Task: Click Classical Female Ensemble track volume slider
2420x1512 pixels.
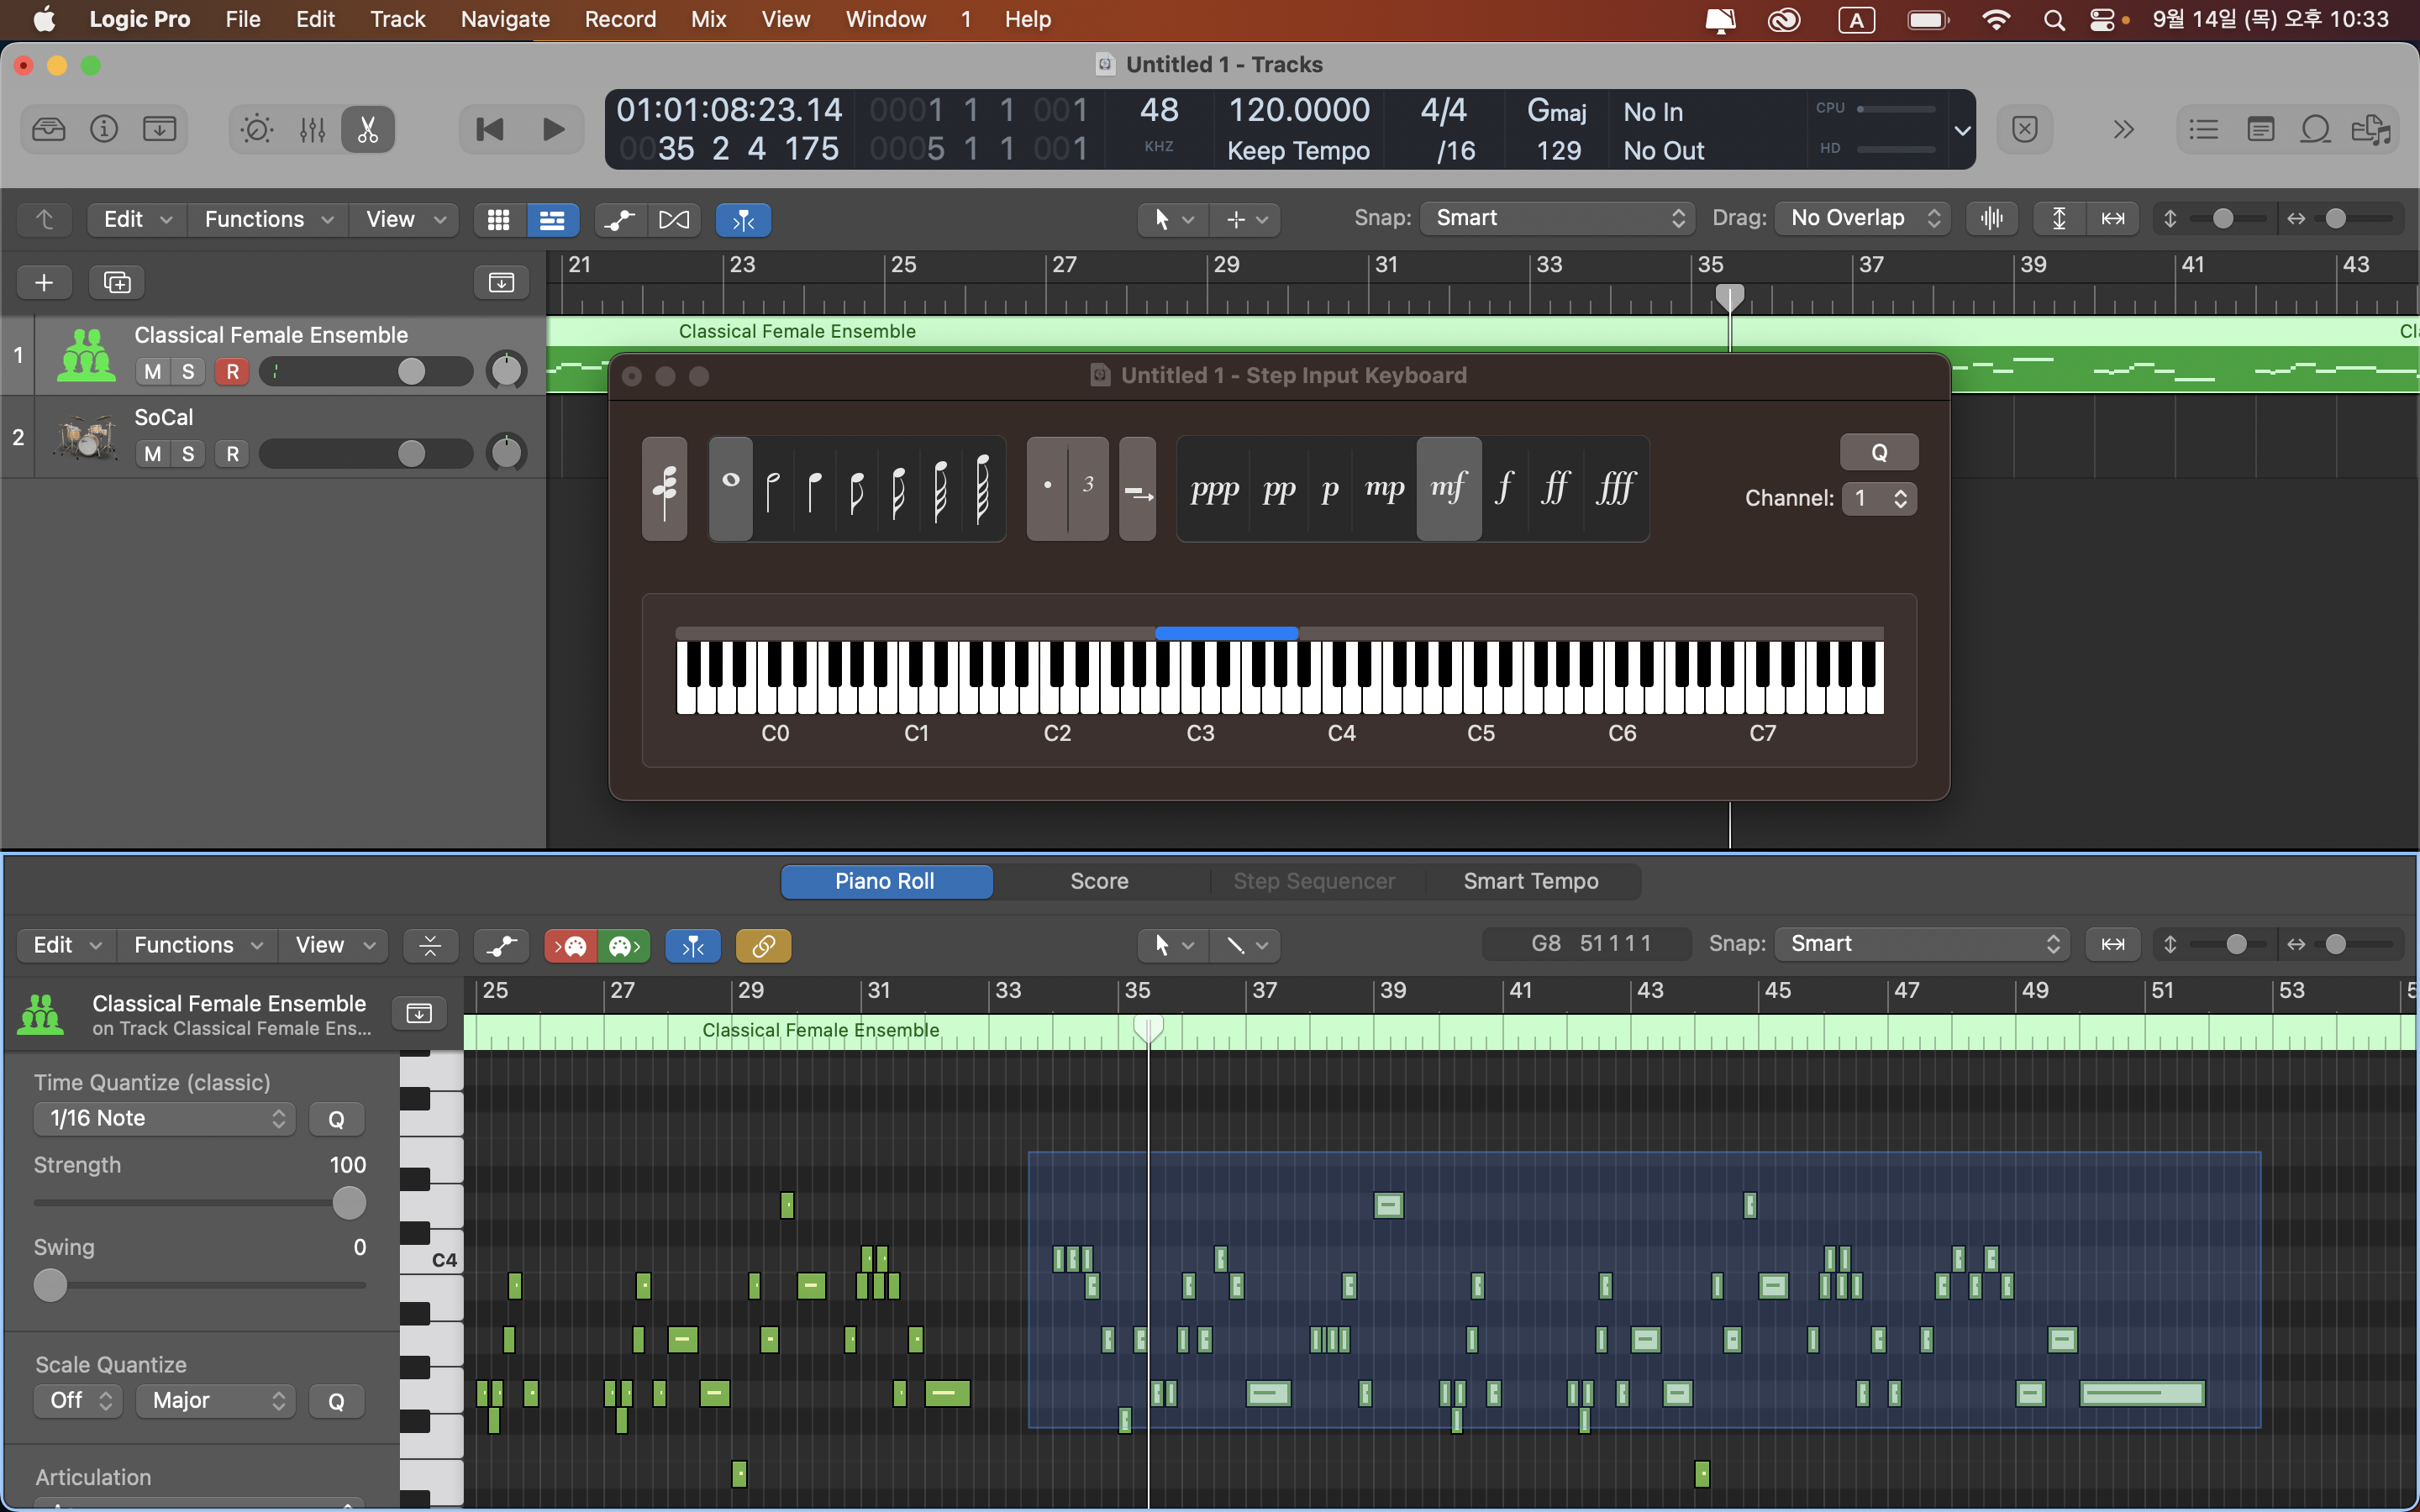Action: [366, 372]
